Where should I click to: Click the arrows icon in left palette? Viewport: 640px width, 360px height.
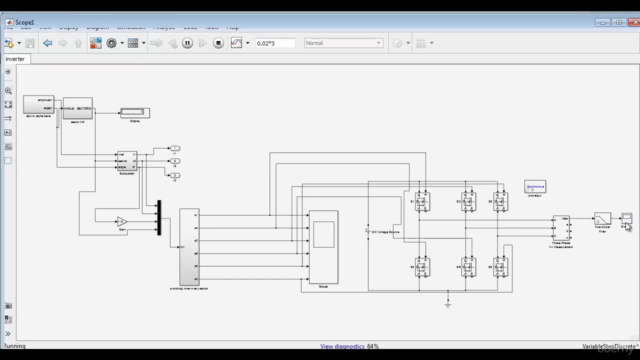point(8,118)
